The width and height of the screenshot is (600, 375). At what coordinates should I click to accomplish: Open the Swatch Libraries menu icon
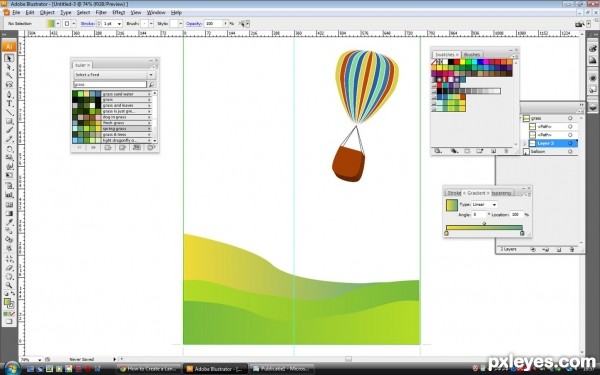[438, 151]
